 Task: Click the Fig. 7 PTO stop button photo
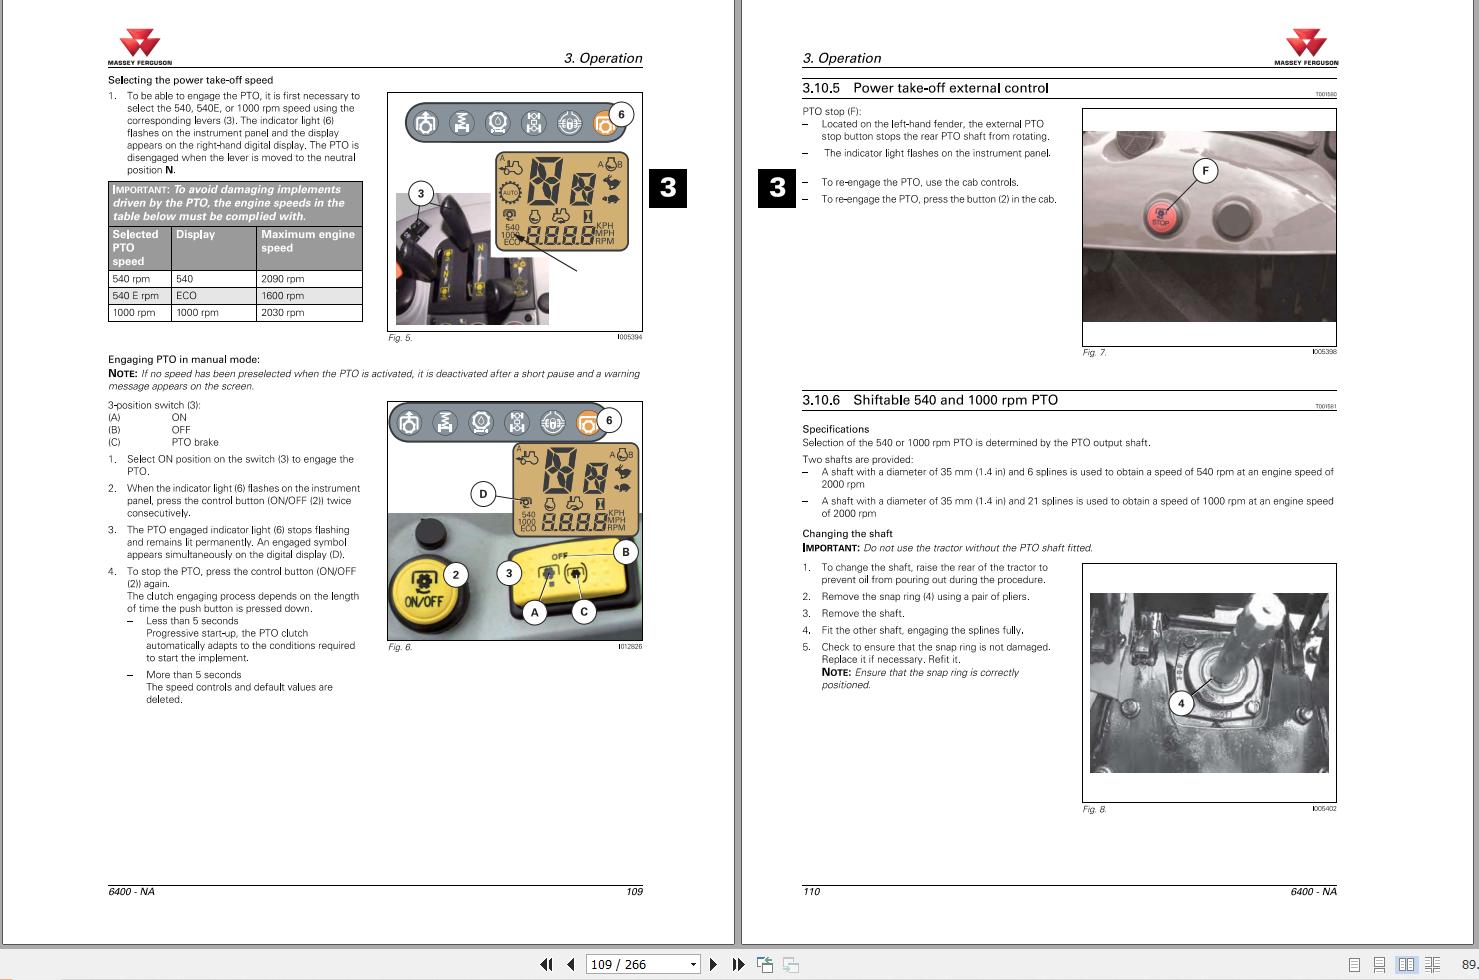point(1209,227)
